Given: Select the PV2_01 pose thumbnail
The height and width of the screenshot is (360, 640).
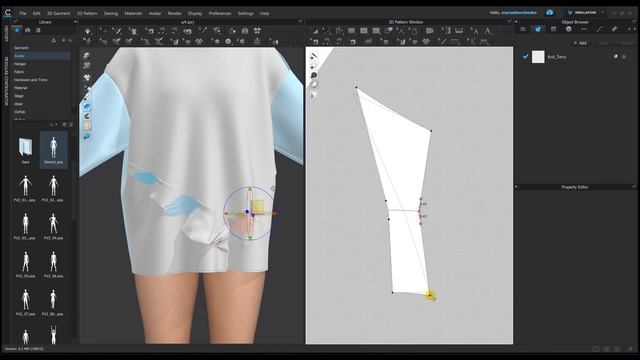Looking at the screenshot, I should tap(25, 188).
